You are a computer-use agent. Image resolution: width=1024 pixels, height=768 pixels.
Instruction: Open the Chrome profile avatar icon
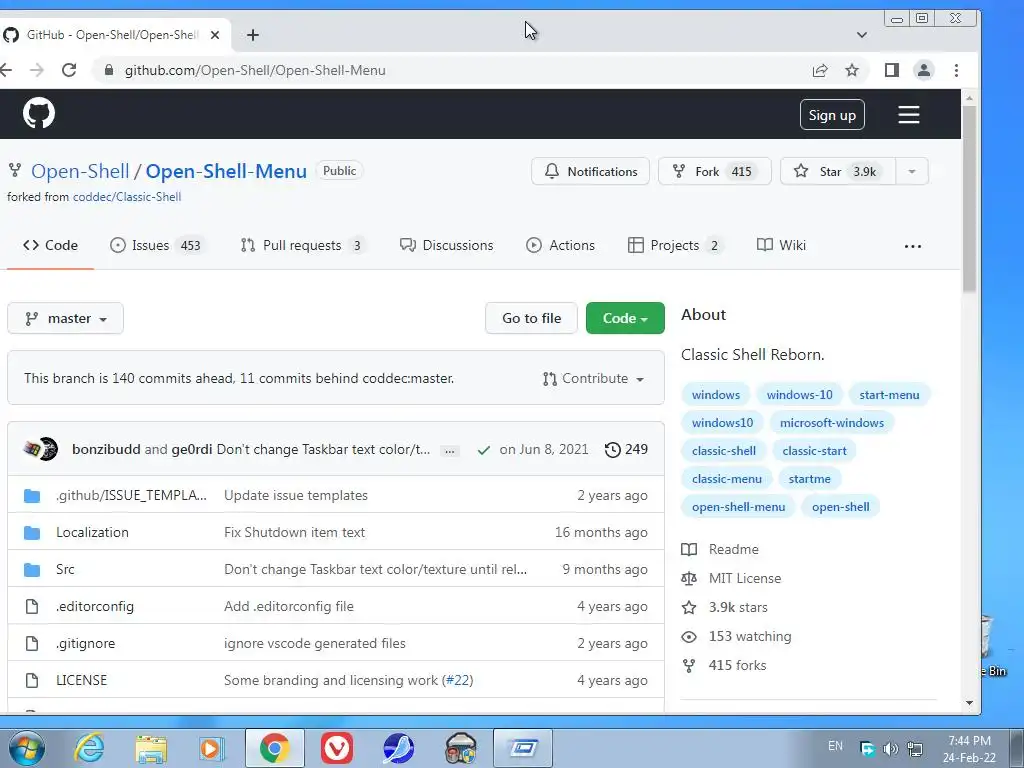pyautogui.click(x=923, y=70)
